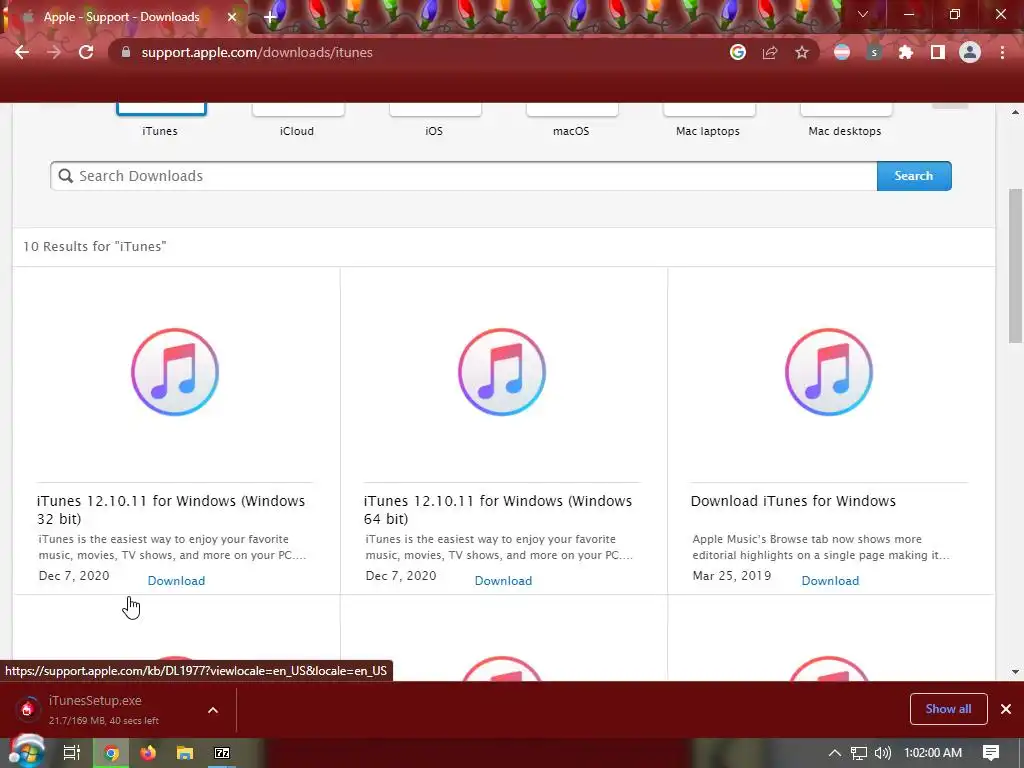The image size is (1024, 768).
Task: Bookmark this page with star
Action: click(x=802, y=52)
